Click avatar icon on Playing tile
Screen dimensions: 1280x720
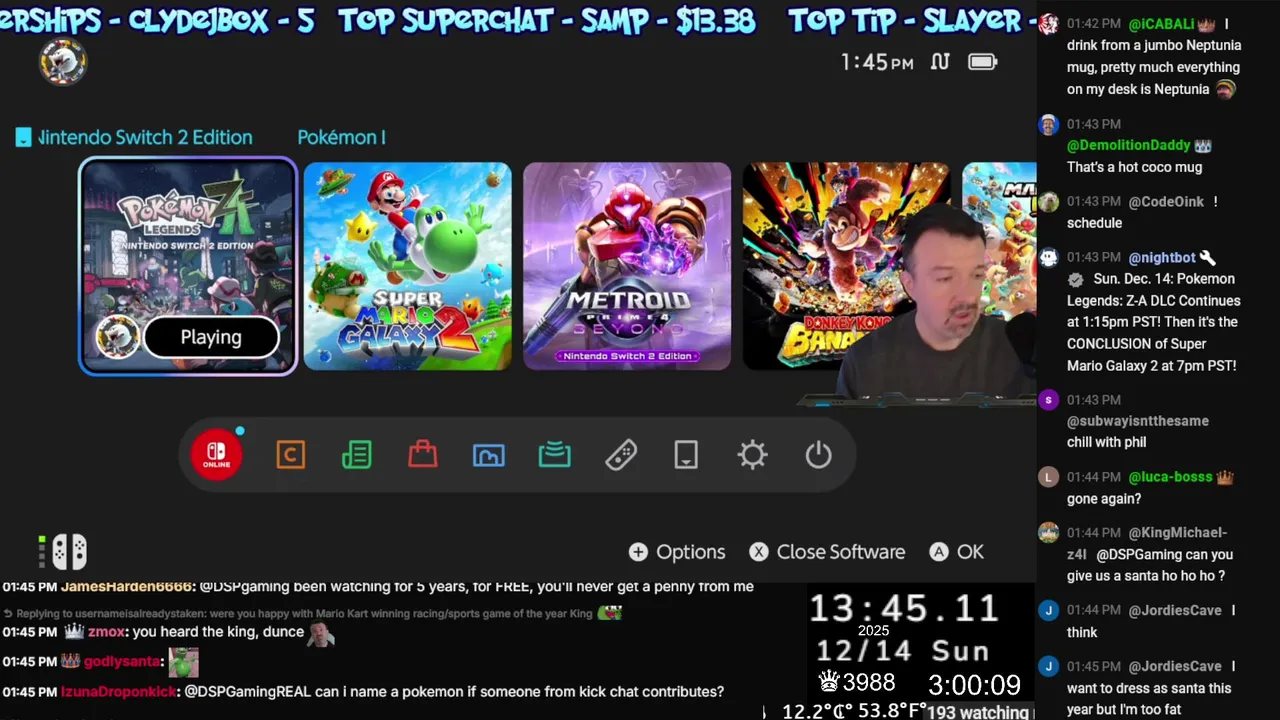click(x=117, y=337)
